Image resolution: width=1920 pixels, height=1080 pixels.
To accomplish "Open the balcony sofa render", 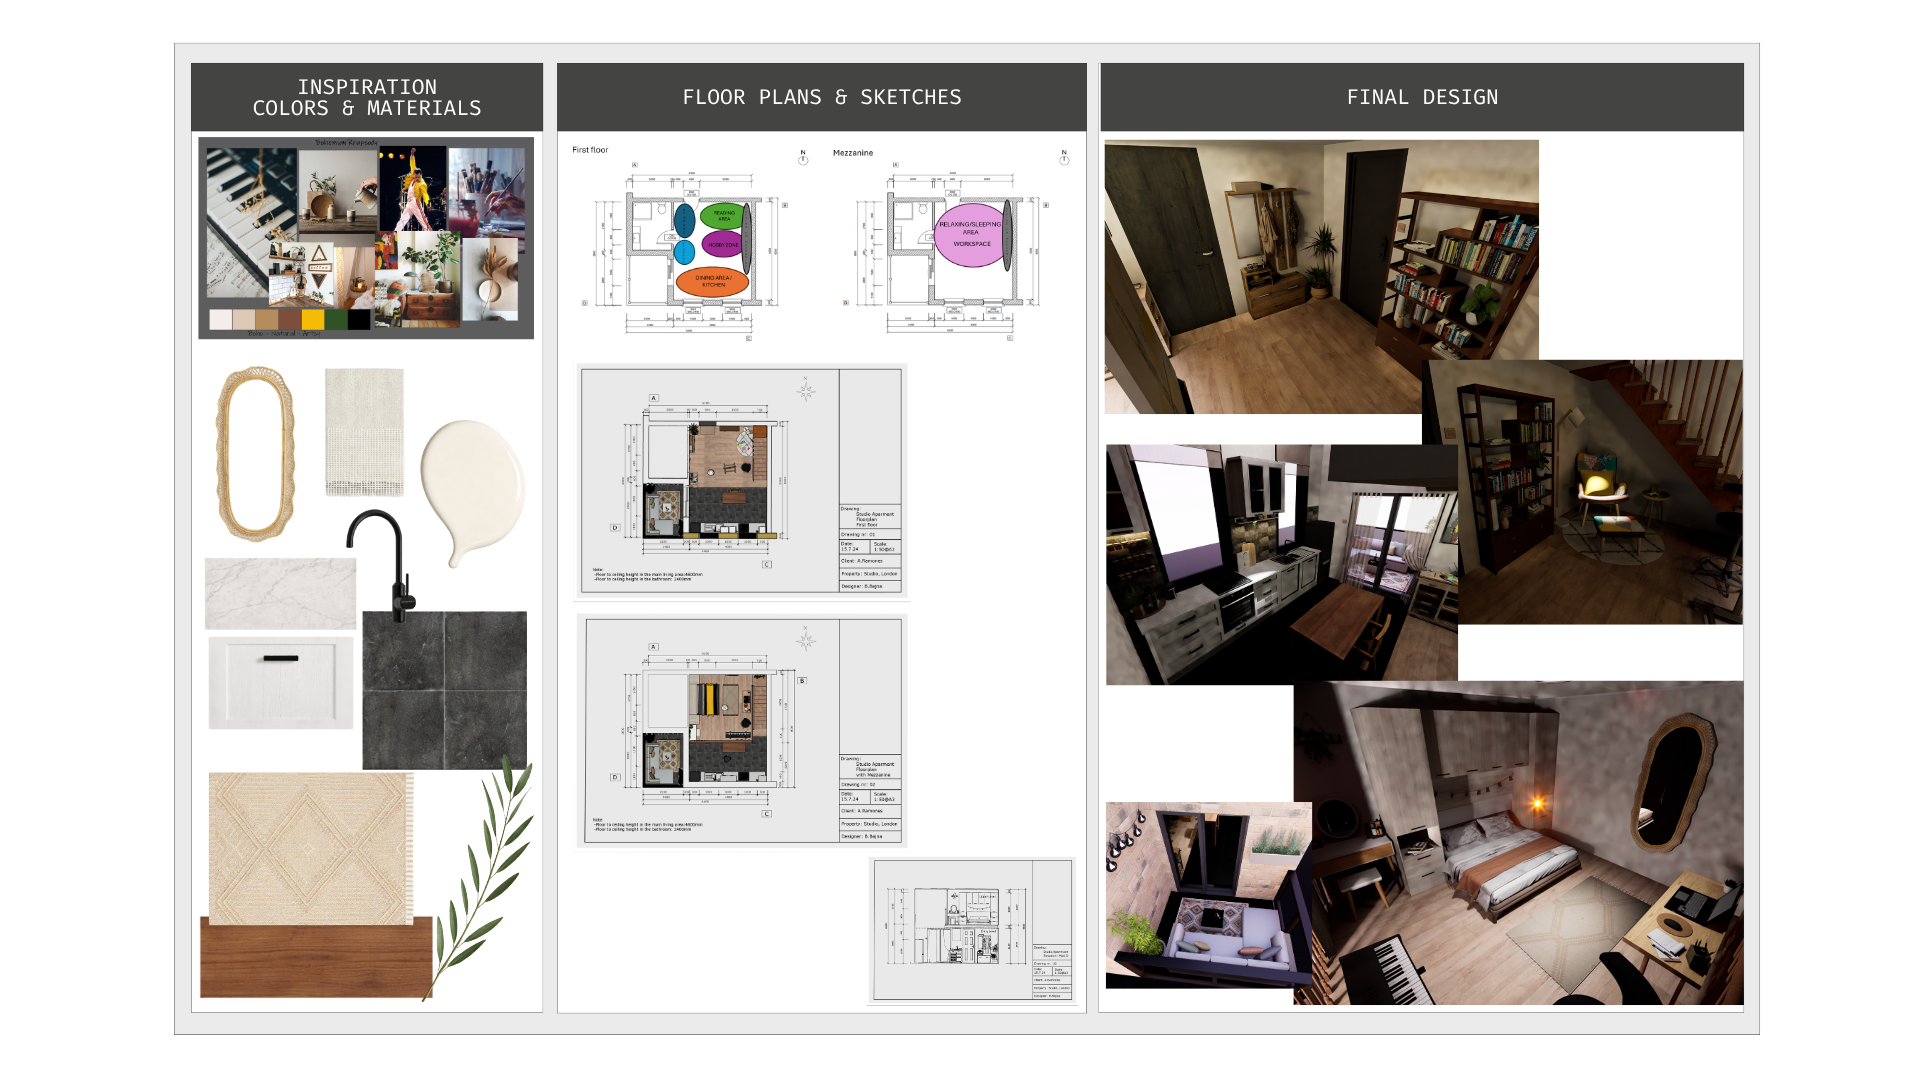I will [x=1208, y=895].
